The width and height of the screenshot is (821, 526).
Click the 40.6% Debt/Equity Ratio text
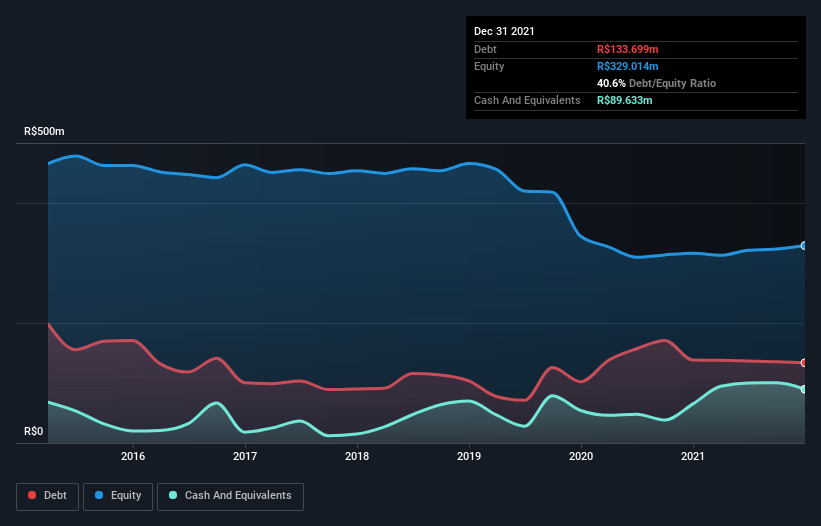(656, 83)
